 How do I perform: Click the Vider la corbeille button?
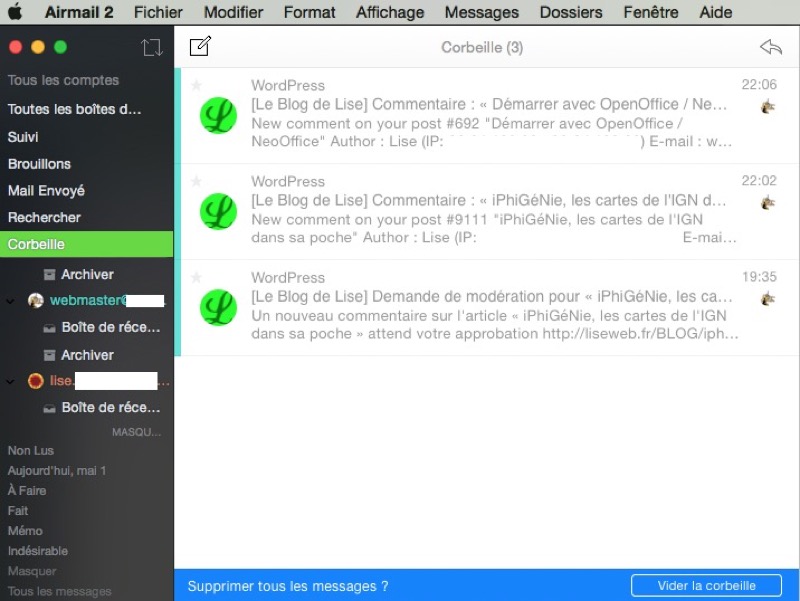pyautogui.click(x=706, y=586)
